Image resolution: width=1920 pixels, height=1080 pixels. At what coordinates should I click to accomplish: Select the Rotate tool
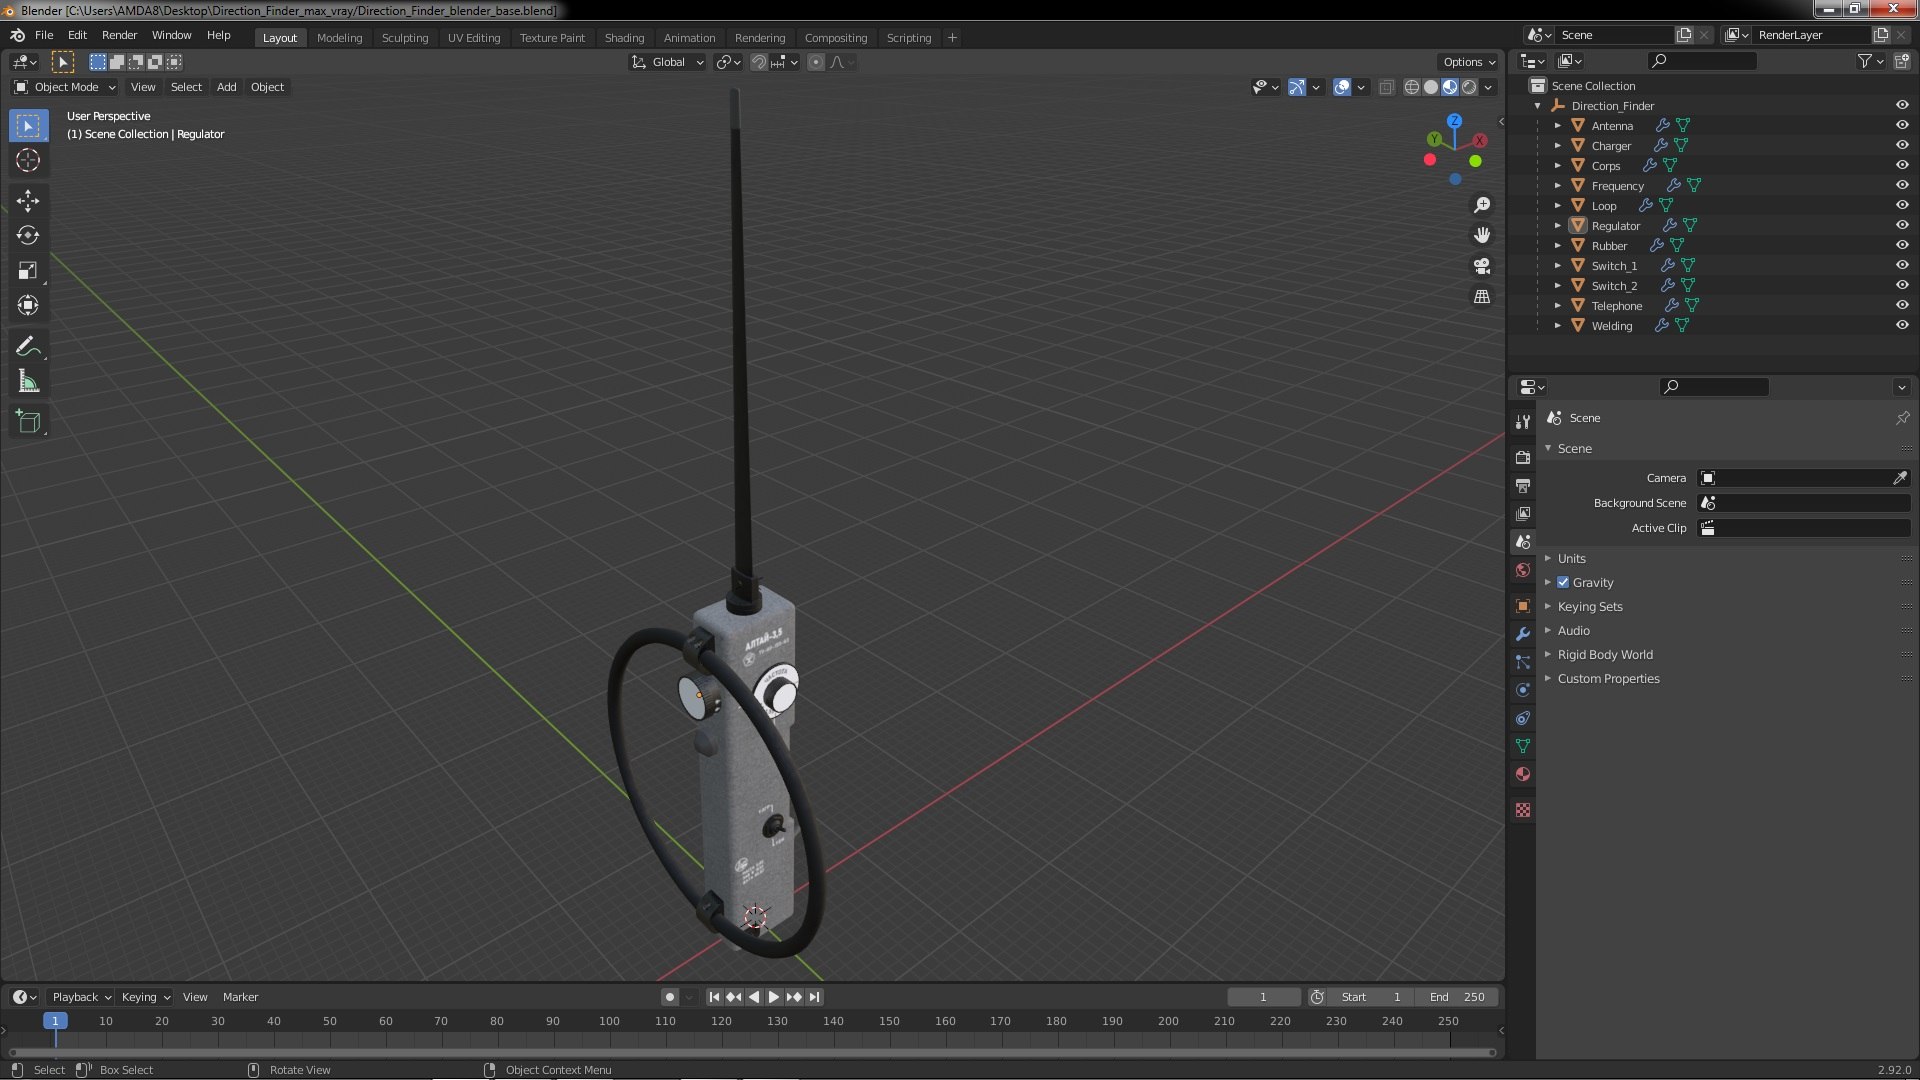point(28,236)
